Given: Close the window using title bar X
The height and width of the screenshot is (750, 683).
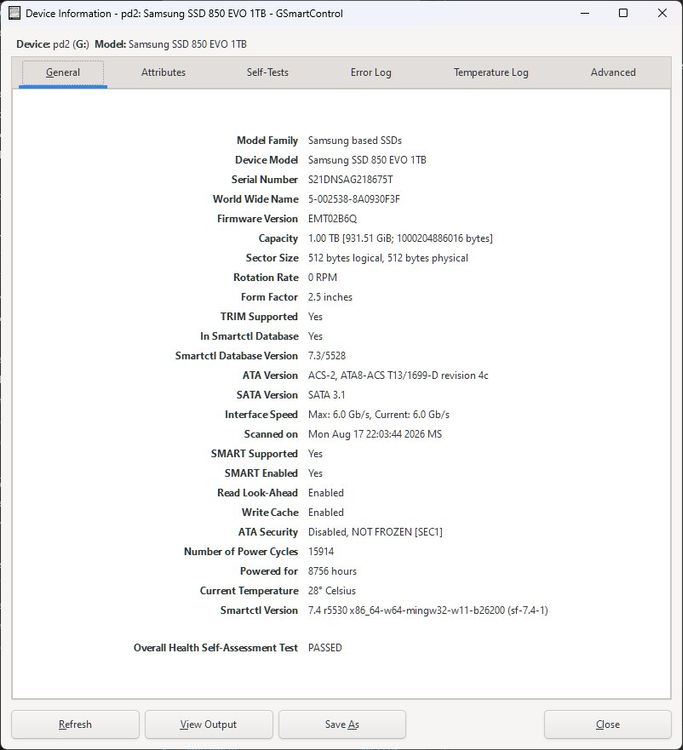Looking at the screenshot, I should [662, 13].
